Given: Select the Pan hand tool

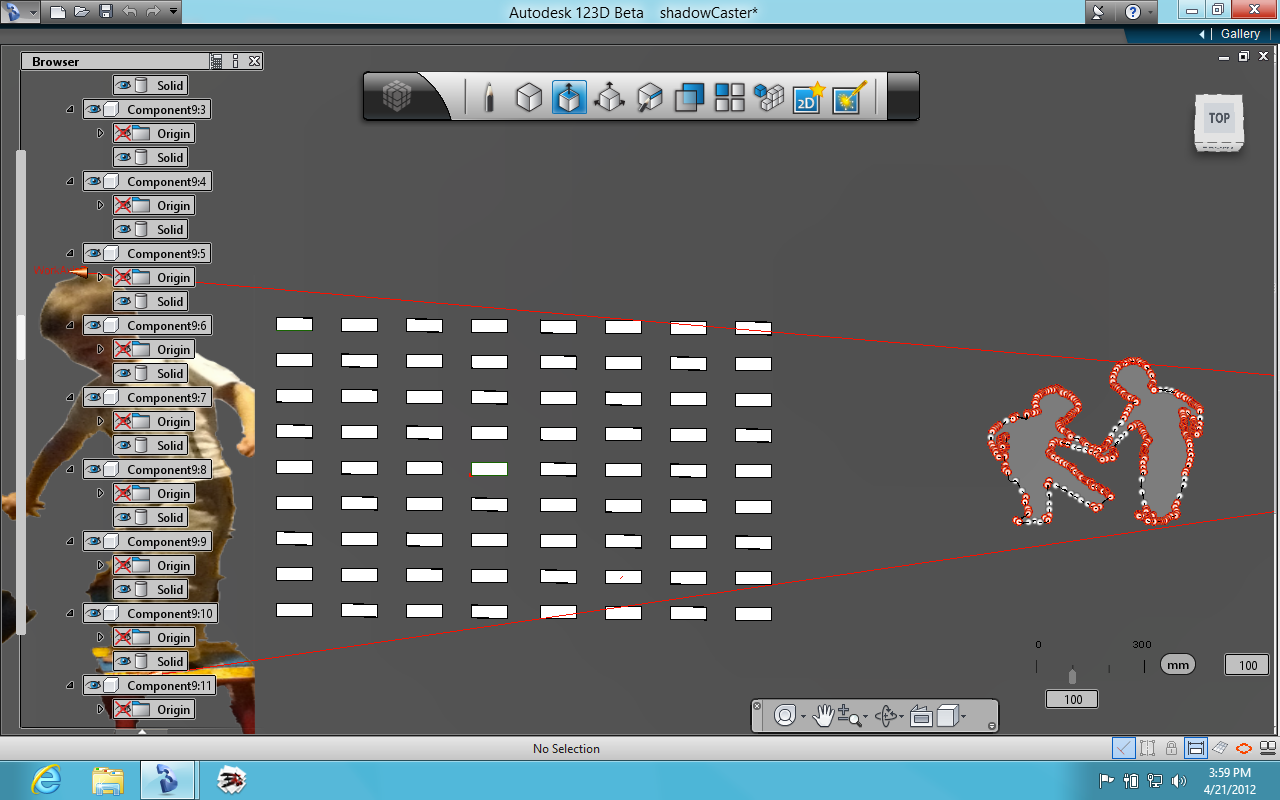Looking at the screenshot, I should [823, 716].
